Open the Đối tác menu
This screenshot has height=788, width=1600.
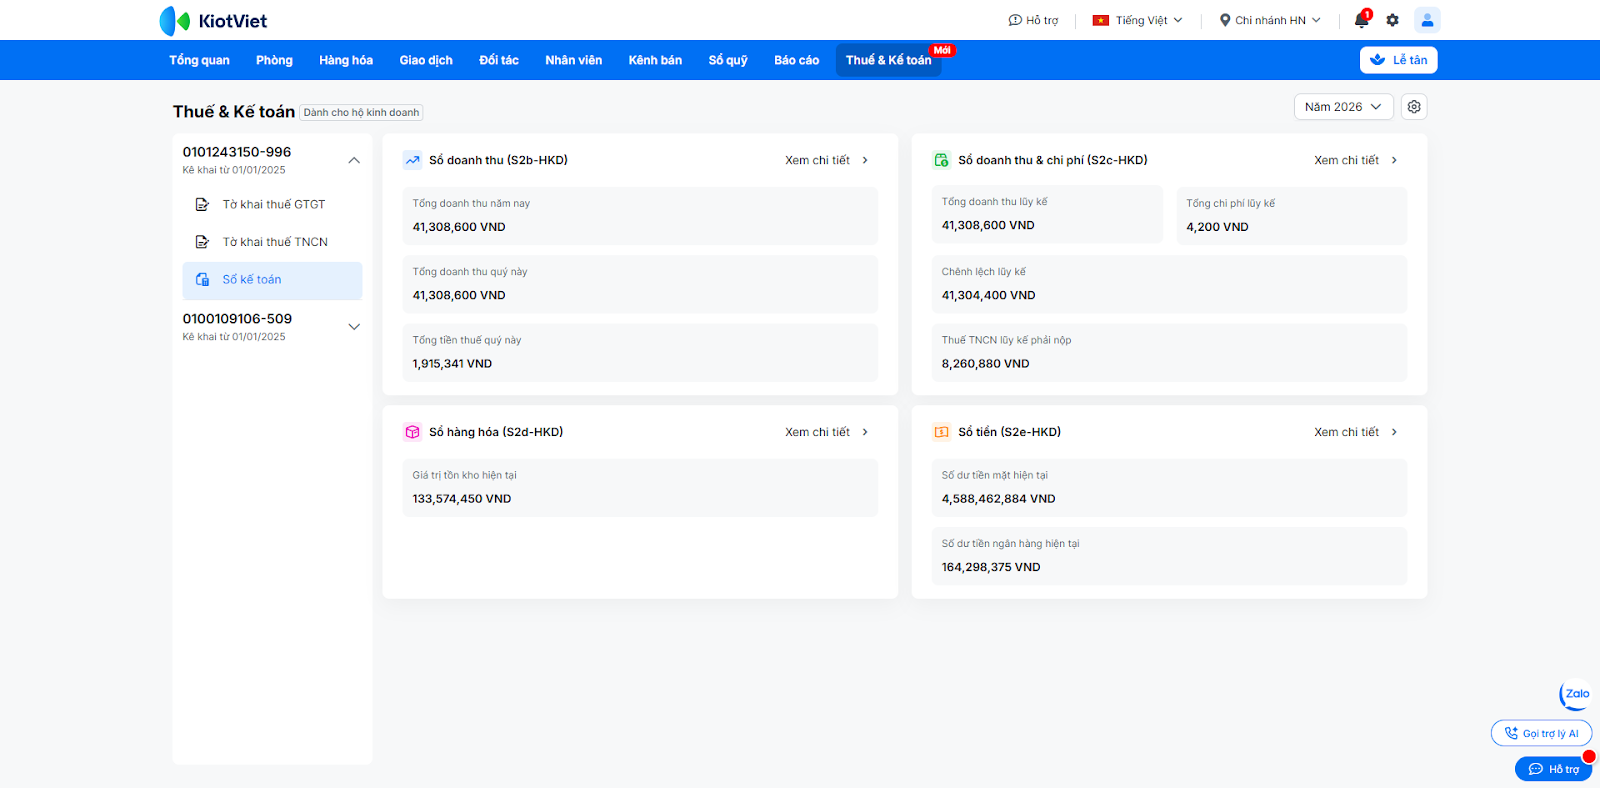click(499, 60)
